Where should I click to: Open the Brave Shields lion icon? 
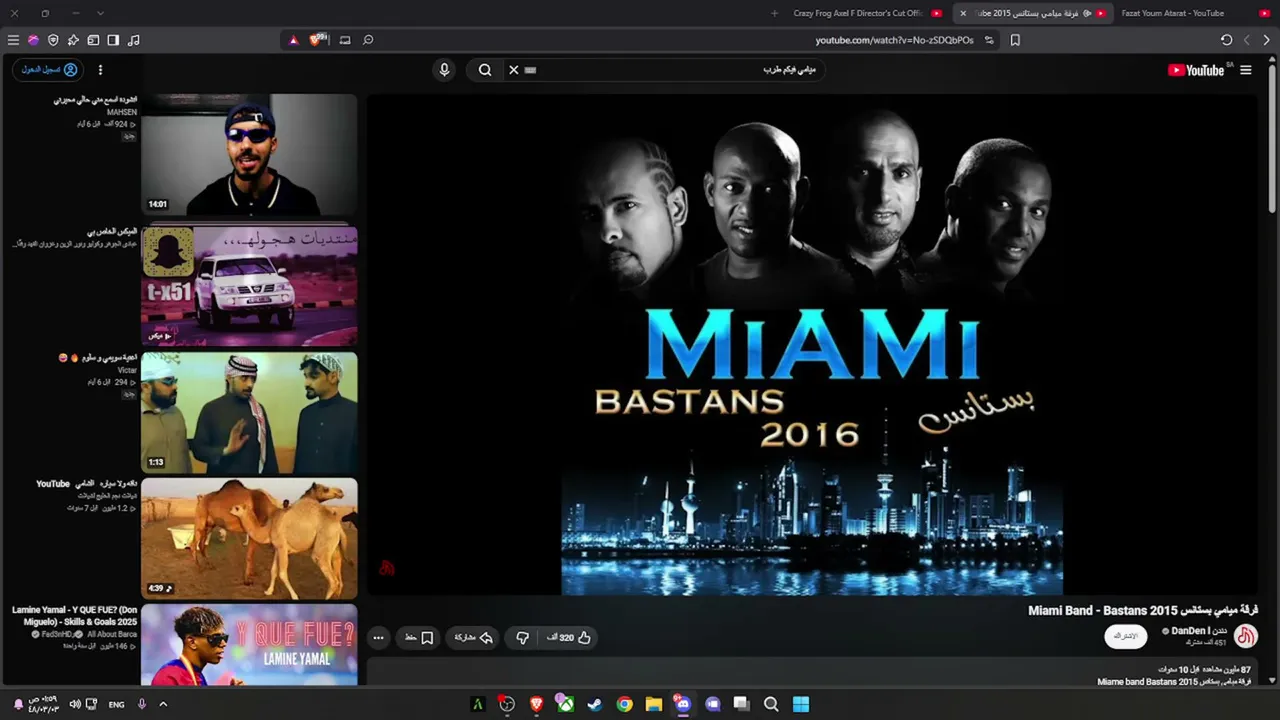318,40
